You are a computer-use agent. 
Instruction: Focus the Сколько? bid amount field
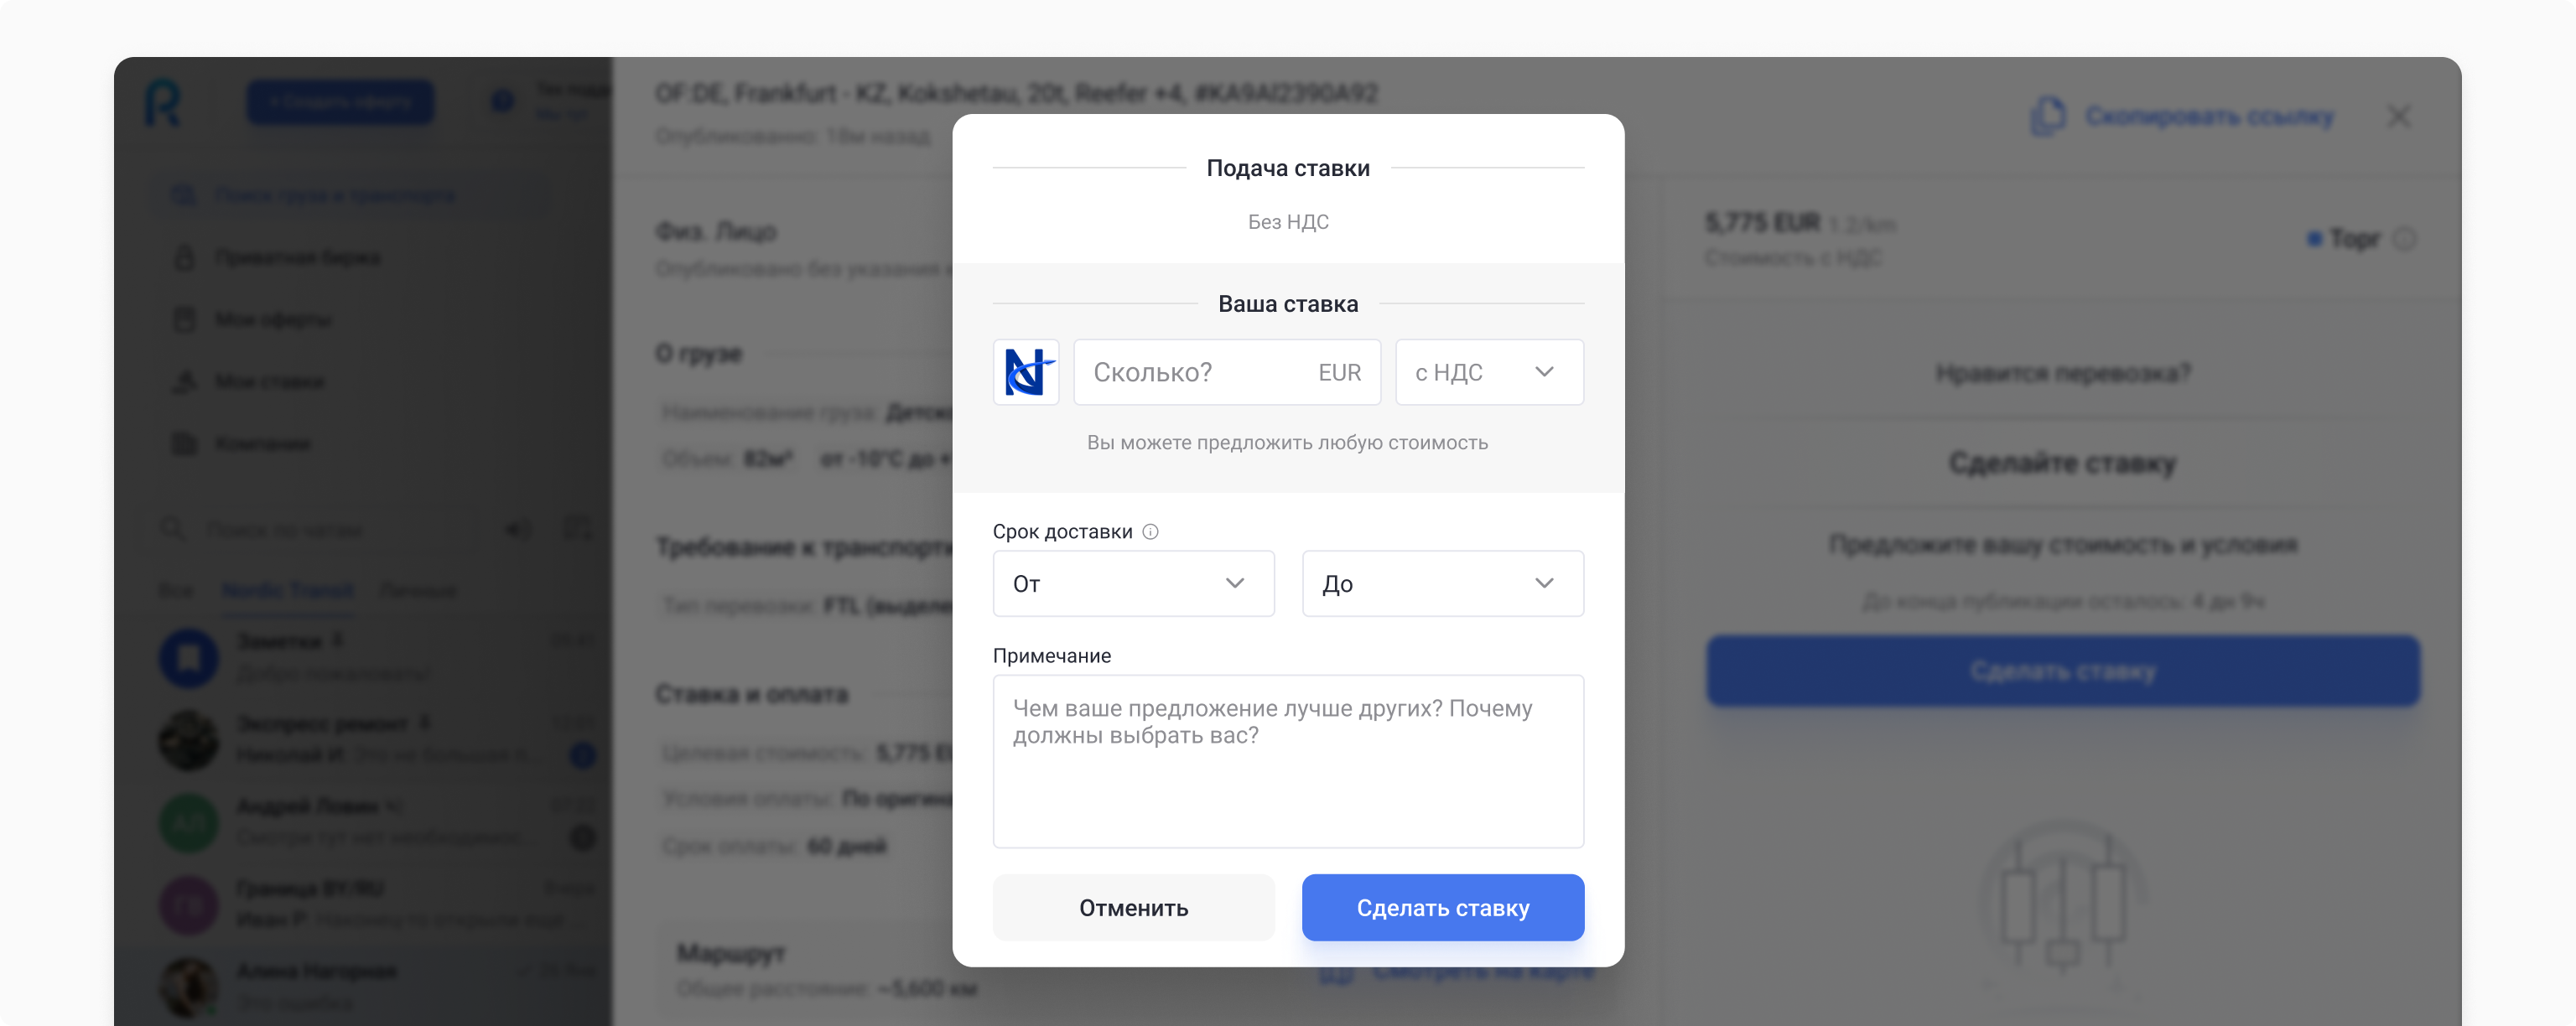click(x=1227, y=372)
